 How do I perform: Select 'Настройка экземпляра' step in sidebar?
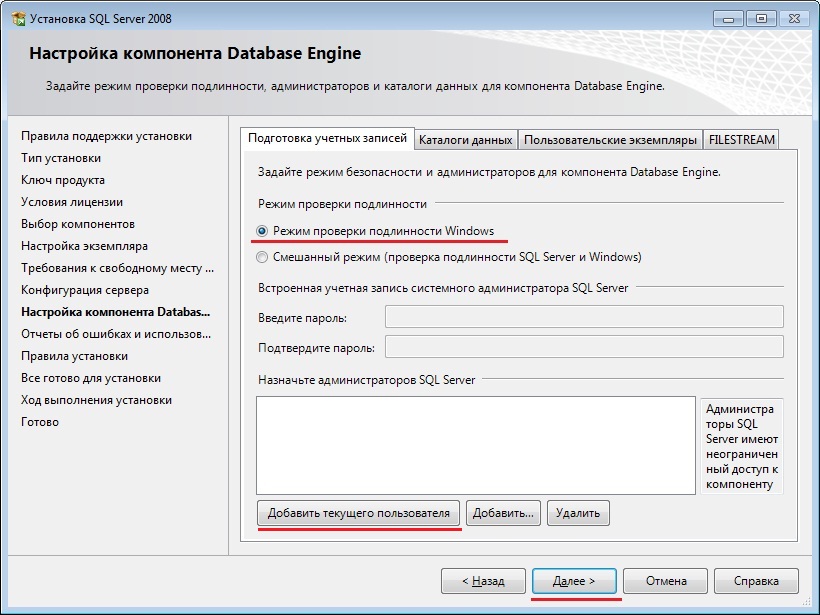tap(84, 246)
